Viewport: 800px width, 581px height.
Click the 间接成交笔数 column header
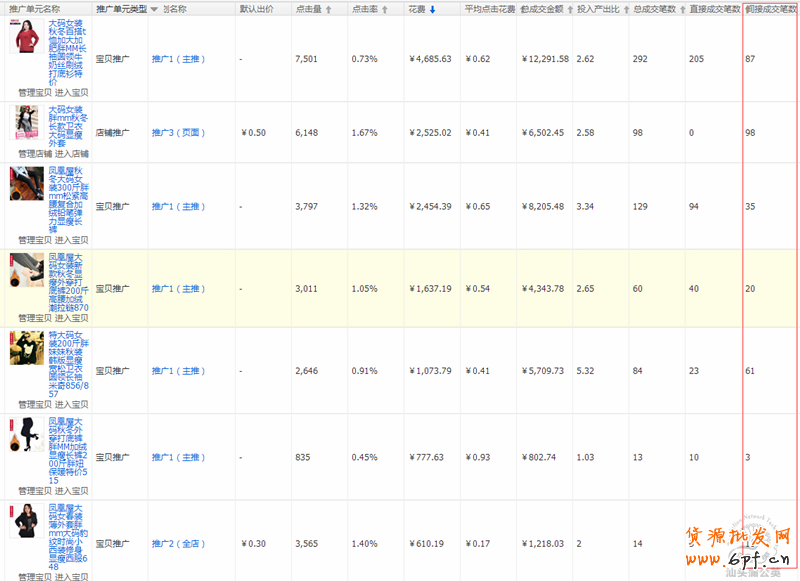tap(770, 9)
